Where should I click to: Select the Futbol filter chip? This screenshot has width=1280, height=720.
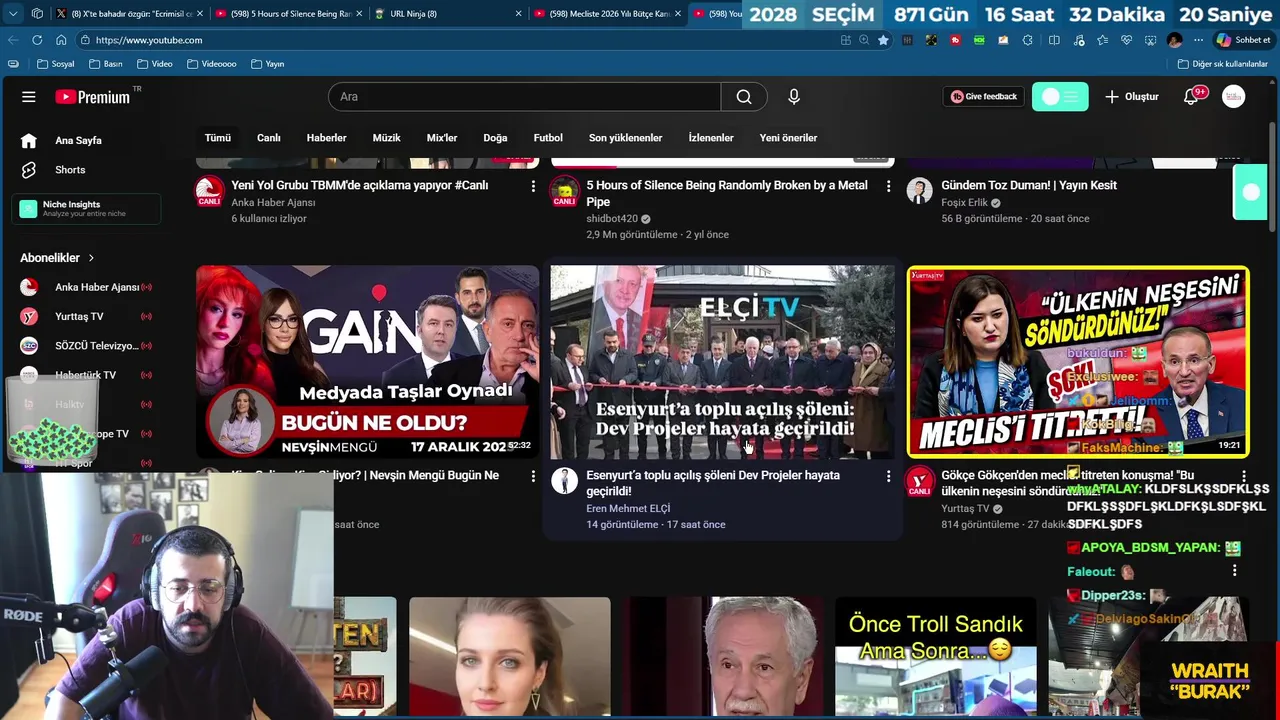pyautogui.click(x=548, y=138)
